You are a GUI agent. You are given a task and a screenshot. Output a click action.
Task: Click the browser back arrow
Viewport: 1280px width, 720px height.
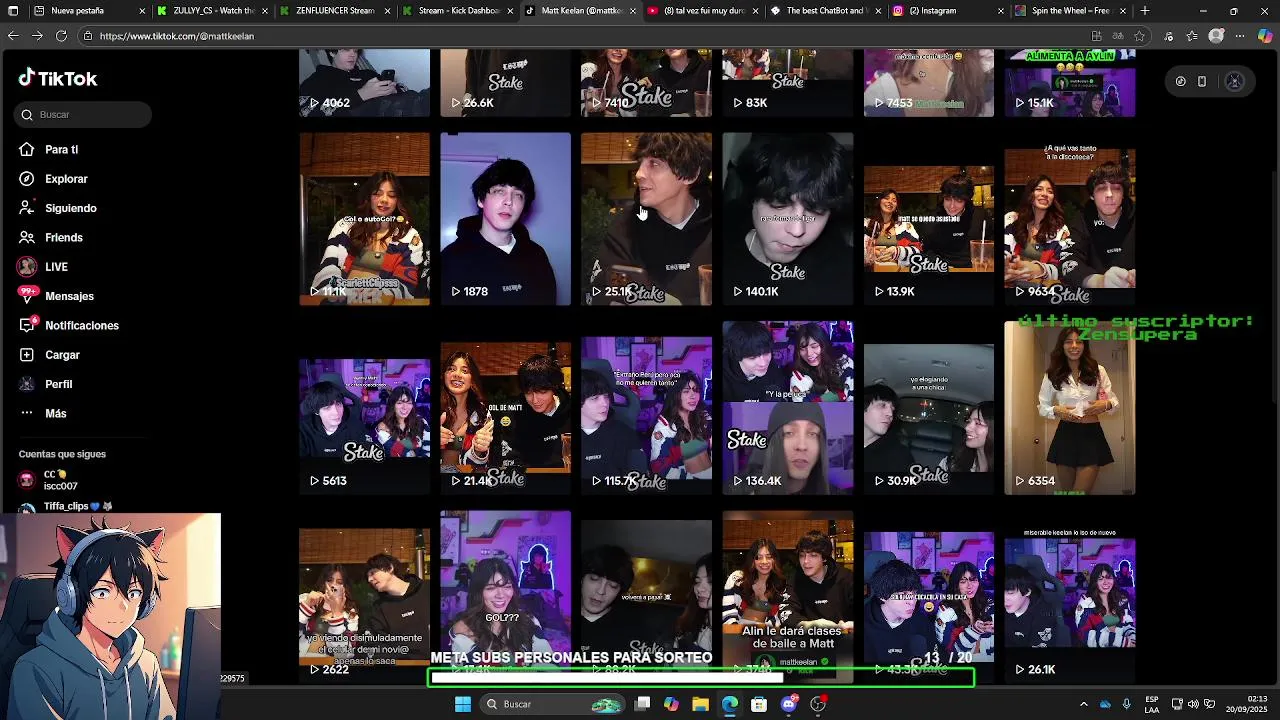13,36
